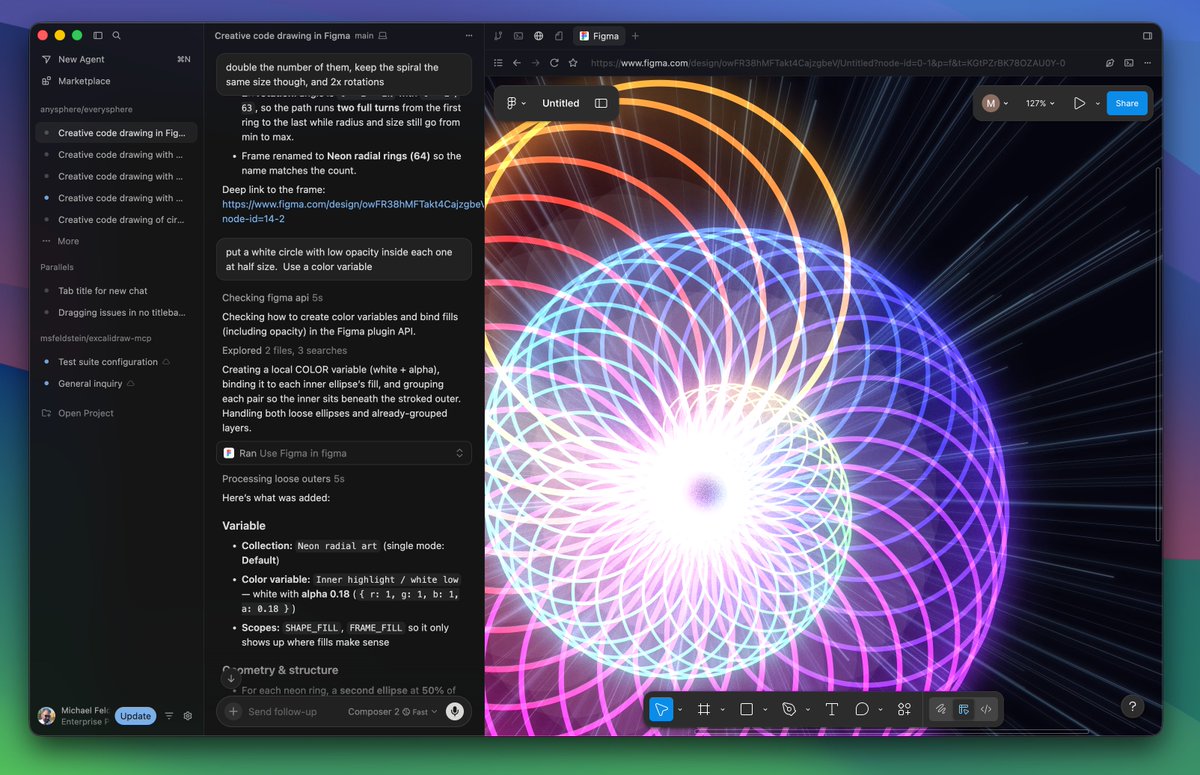Open the Figma frame deep link
Viewport: 1200px width, 775px height.
click(353, 211)
